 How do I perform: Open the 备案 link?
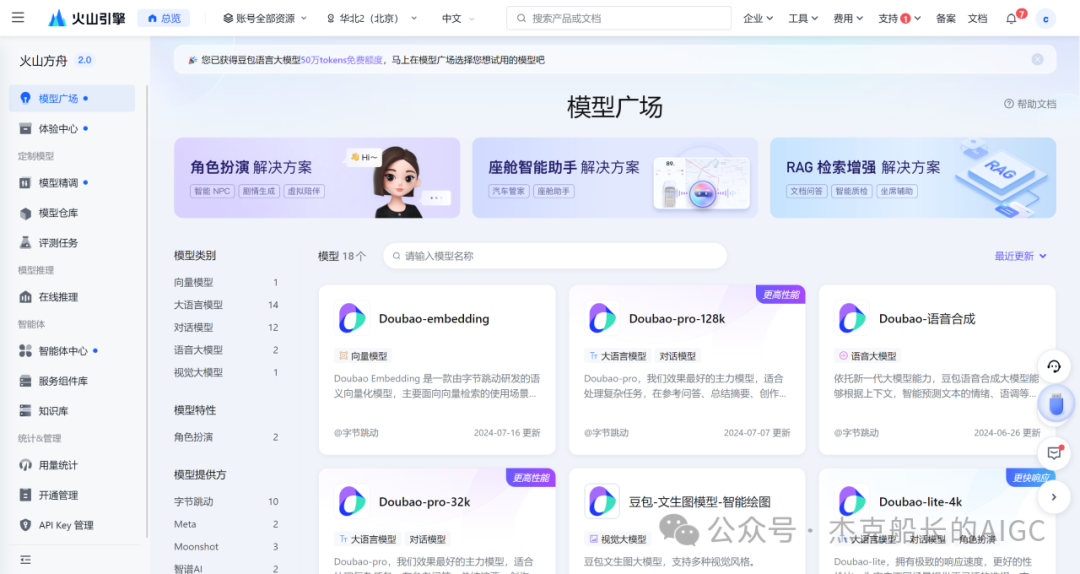[946, 19]
